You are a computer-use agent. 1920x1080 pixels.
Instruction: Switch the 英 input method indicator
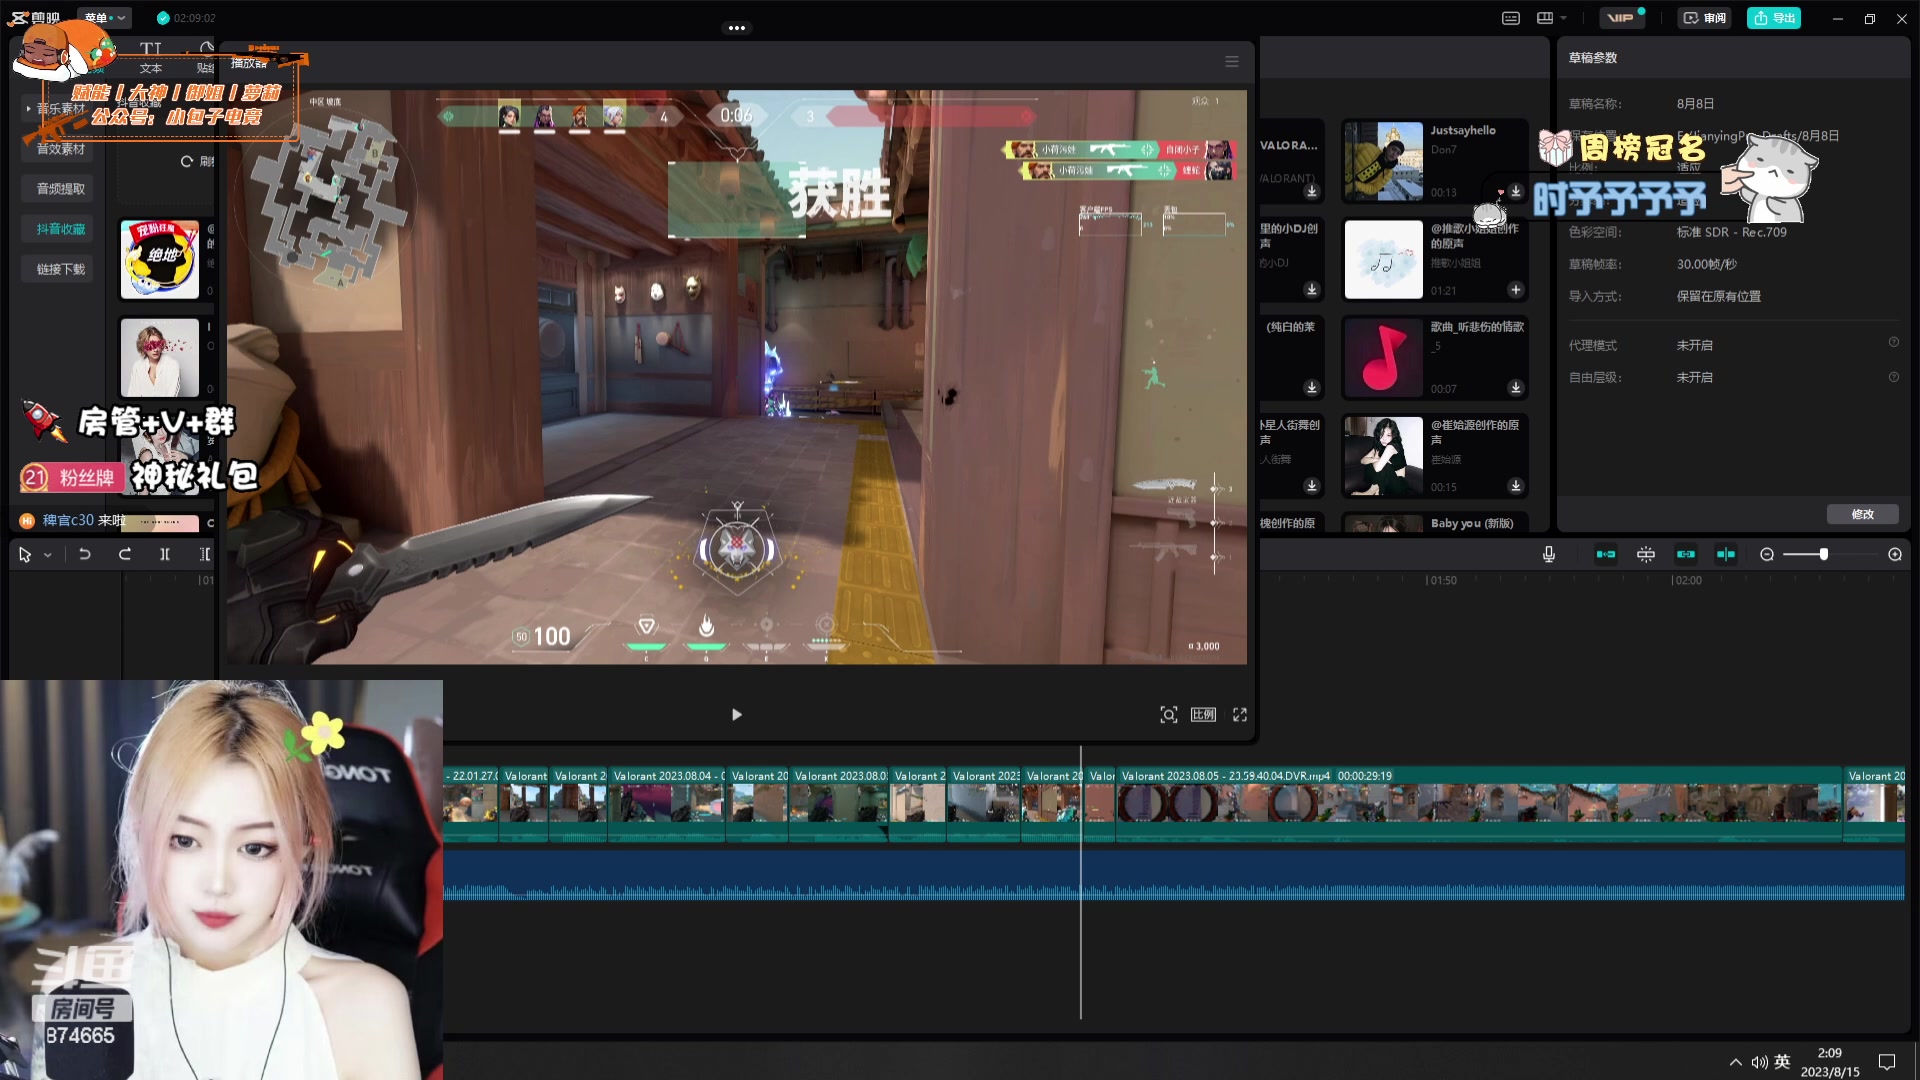[x=1782, y=1062]
